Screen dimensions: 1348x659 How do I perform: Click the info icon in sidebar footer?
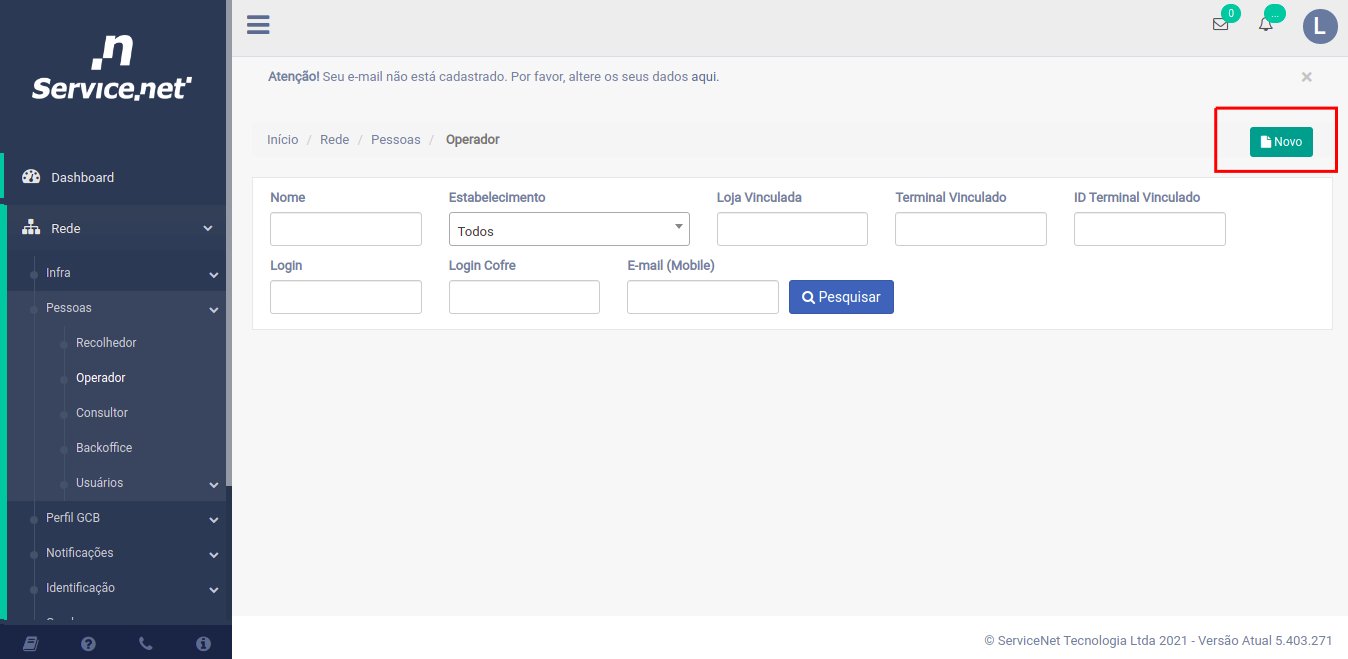[203, 643]
